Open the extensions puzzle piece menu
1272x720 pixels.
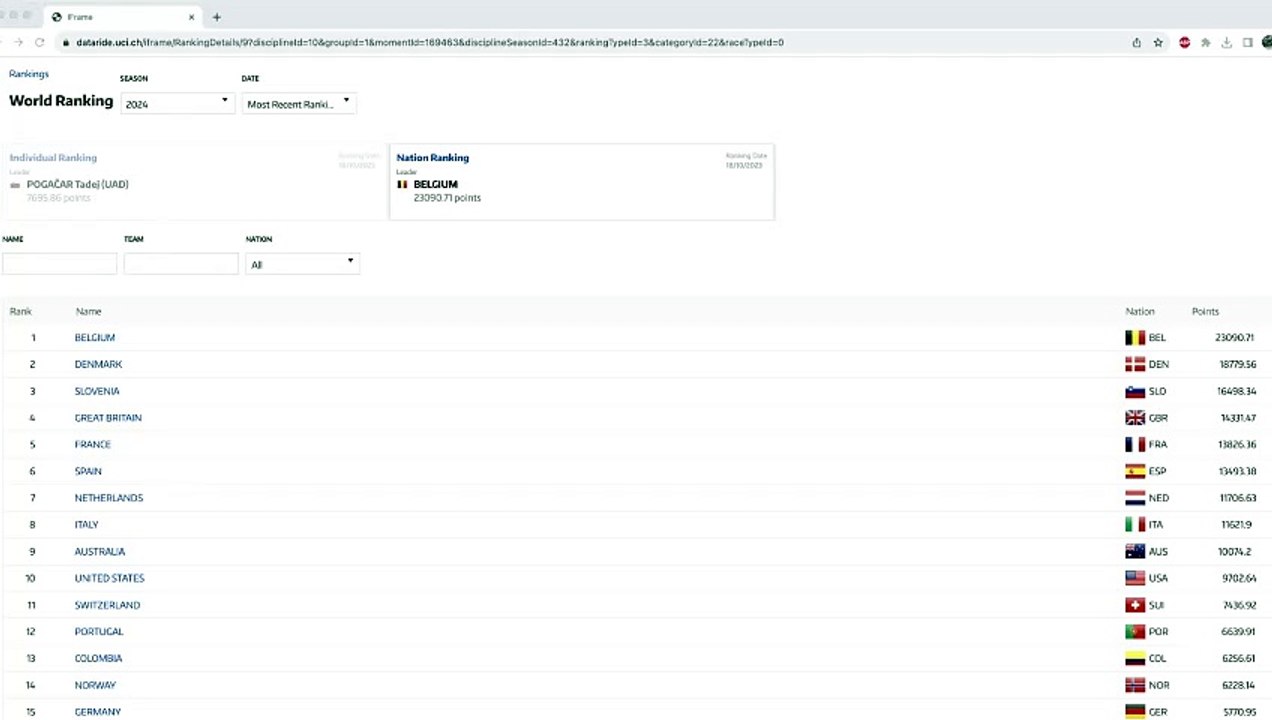[x=1205, y=43]
